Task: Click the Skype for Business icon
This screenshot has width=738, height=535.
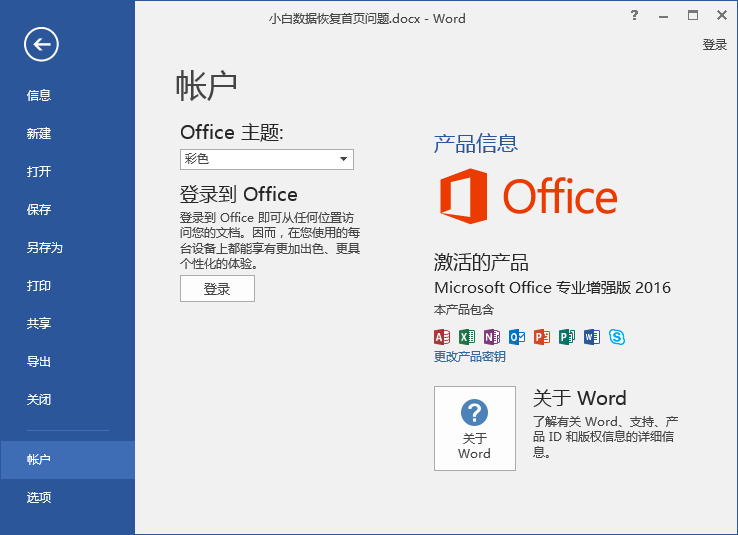Action: pos(617,337)
